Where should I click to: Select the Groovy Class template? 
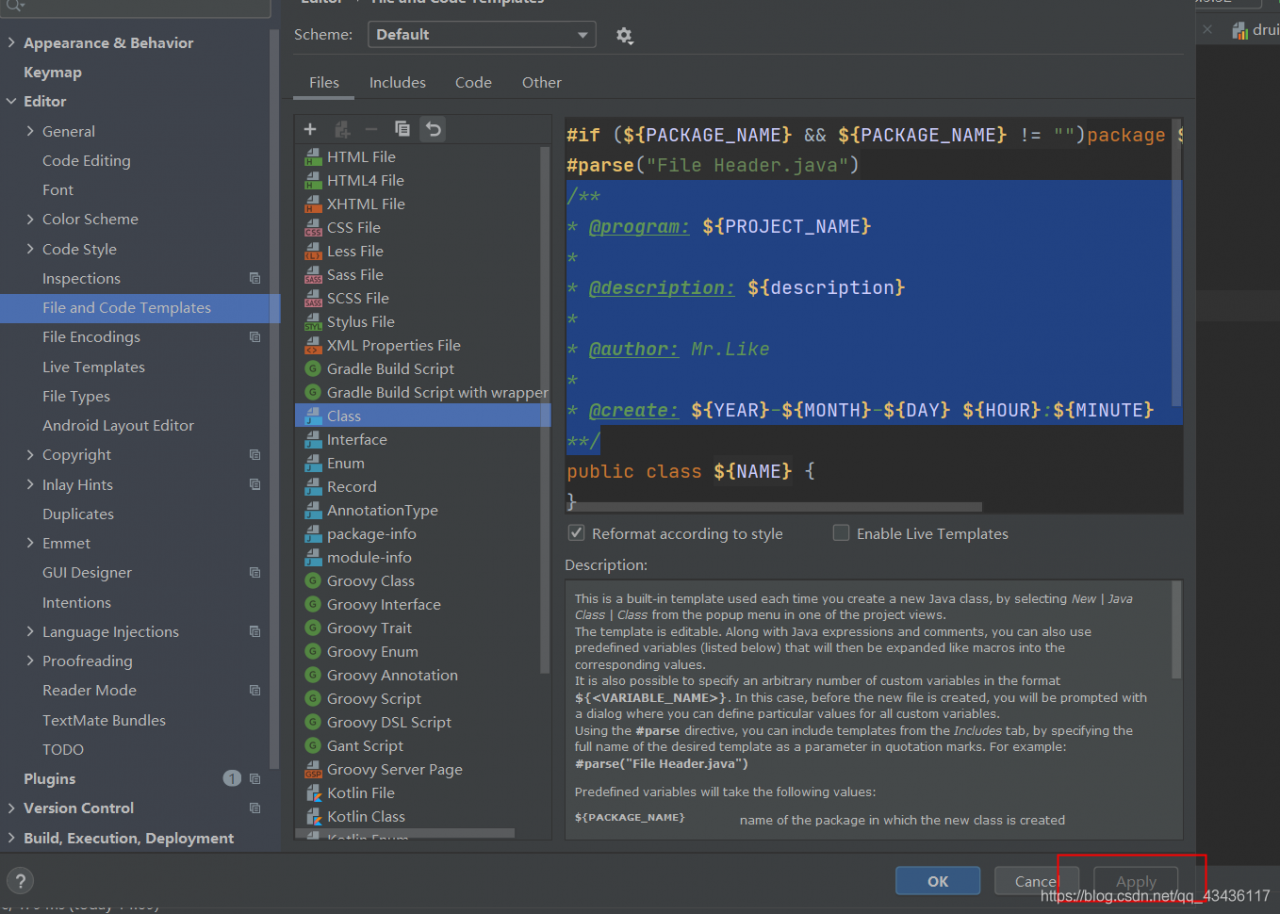pyautogui.click(x=370, y=581)
